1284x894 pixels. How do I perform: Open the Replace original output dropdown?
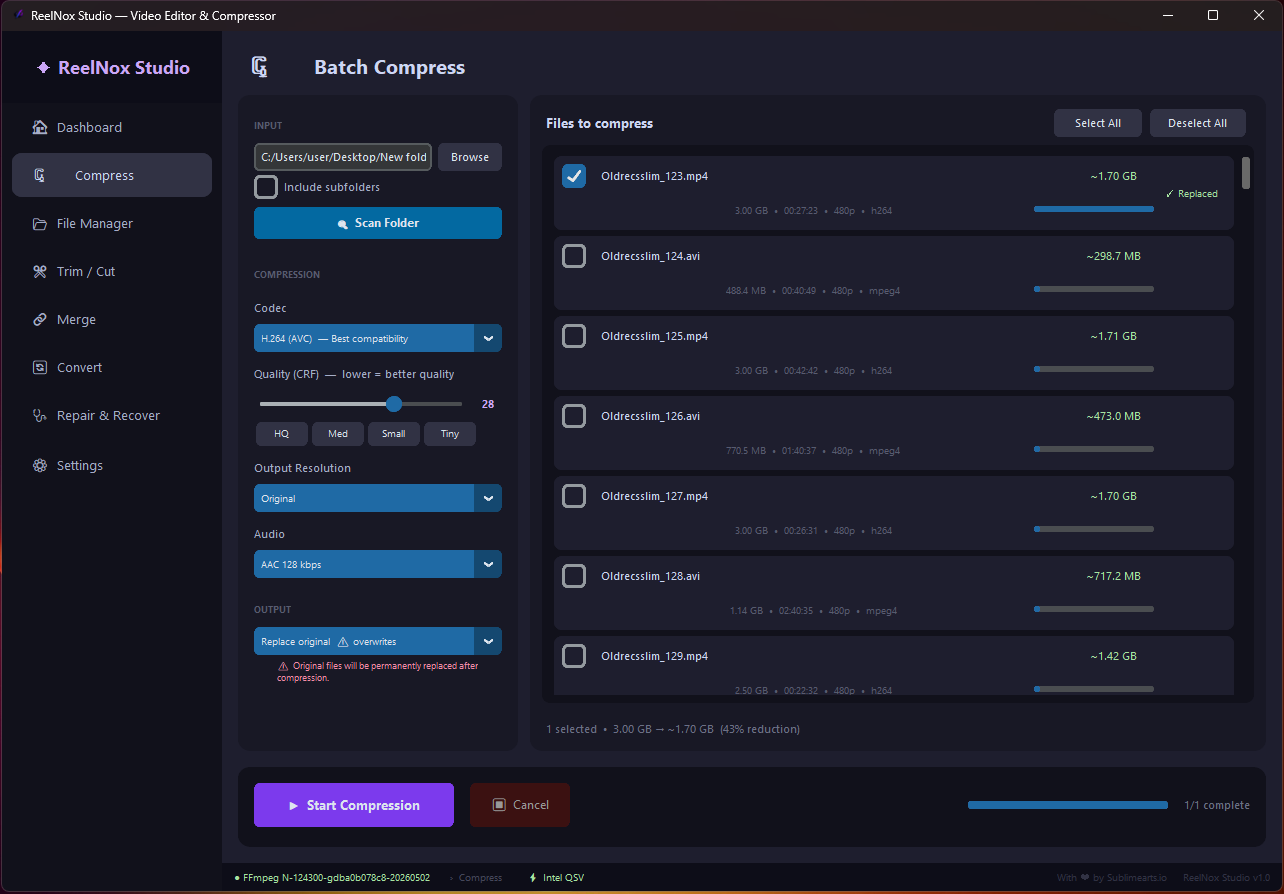378,641
